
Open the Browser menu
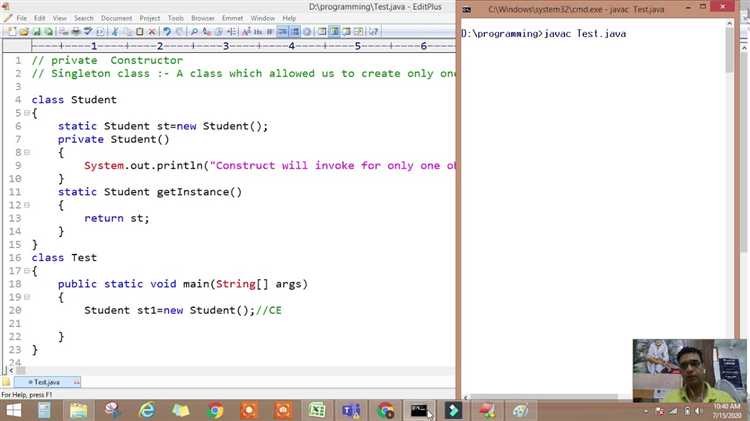203,18
